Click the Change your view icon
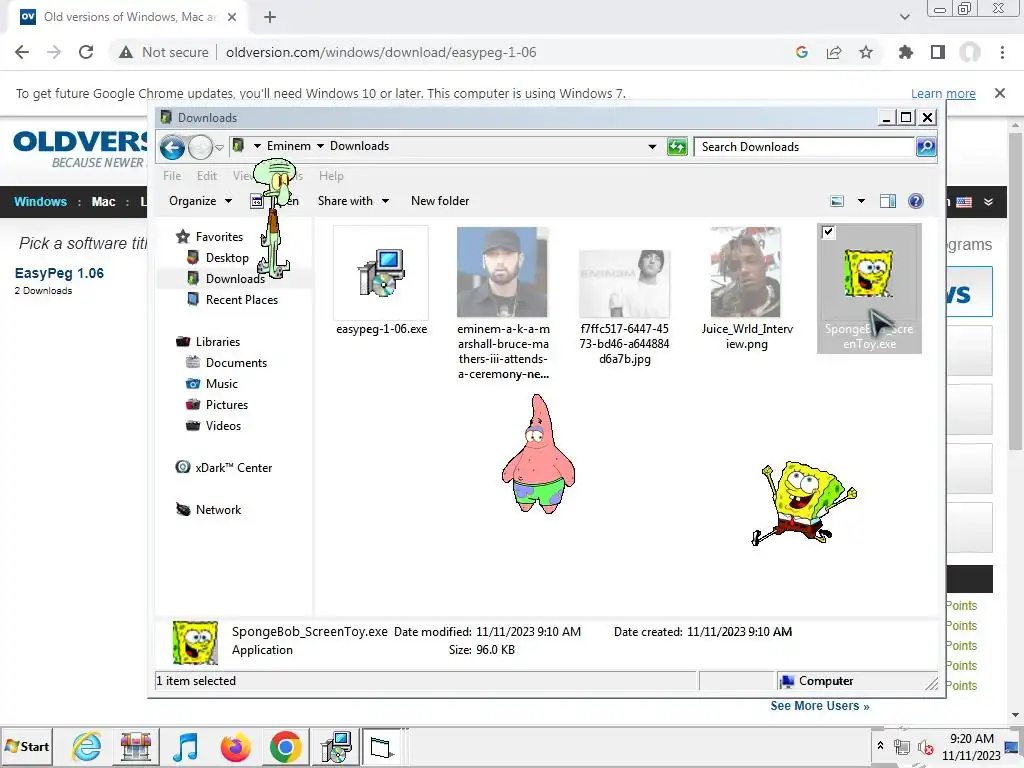 pyautogui.click(x=837, y=201)
